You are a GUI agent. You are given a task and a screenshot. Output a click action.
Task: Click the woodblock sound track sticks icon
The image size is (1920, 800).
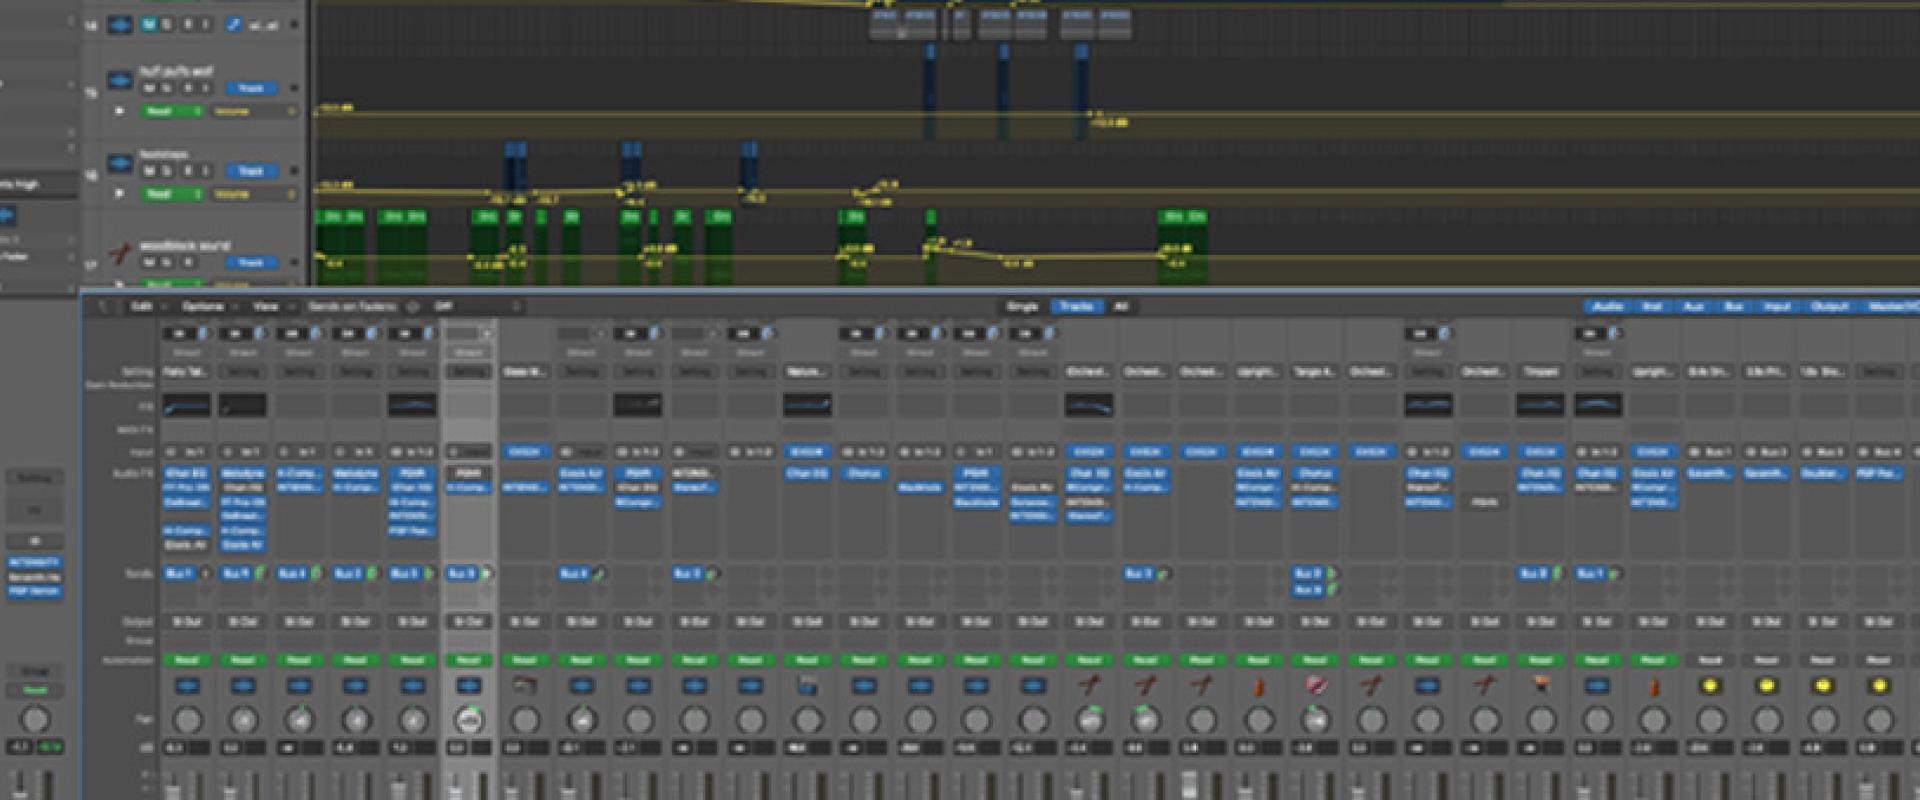(x=120, y=253)
